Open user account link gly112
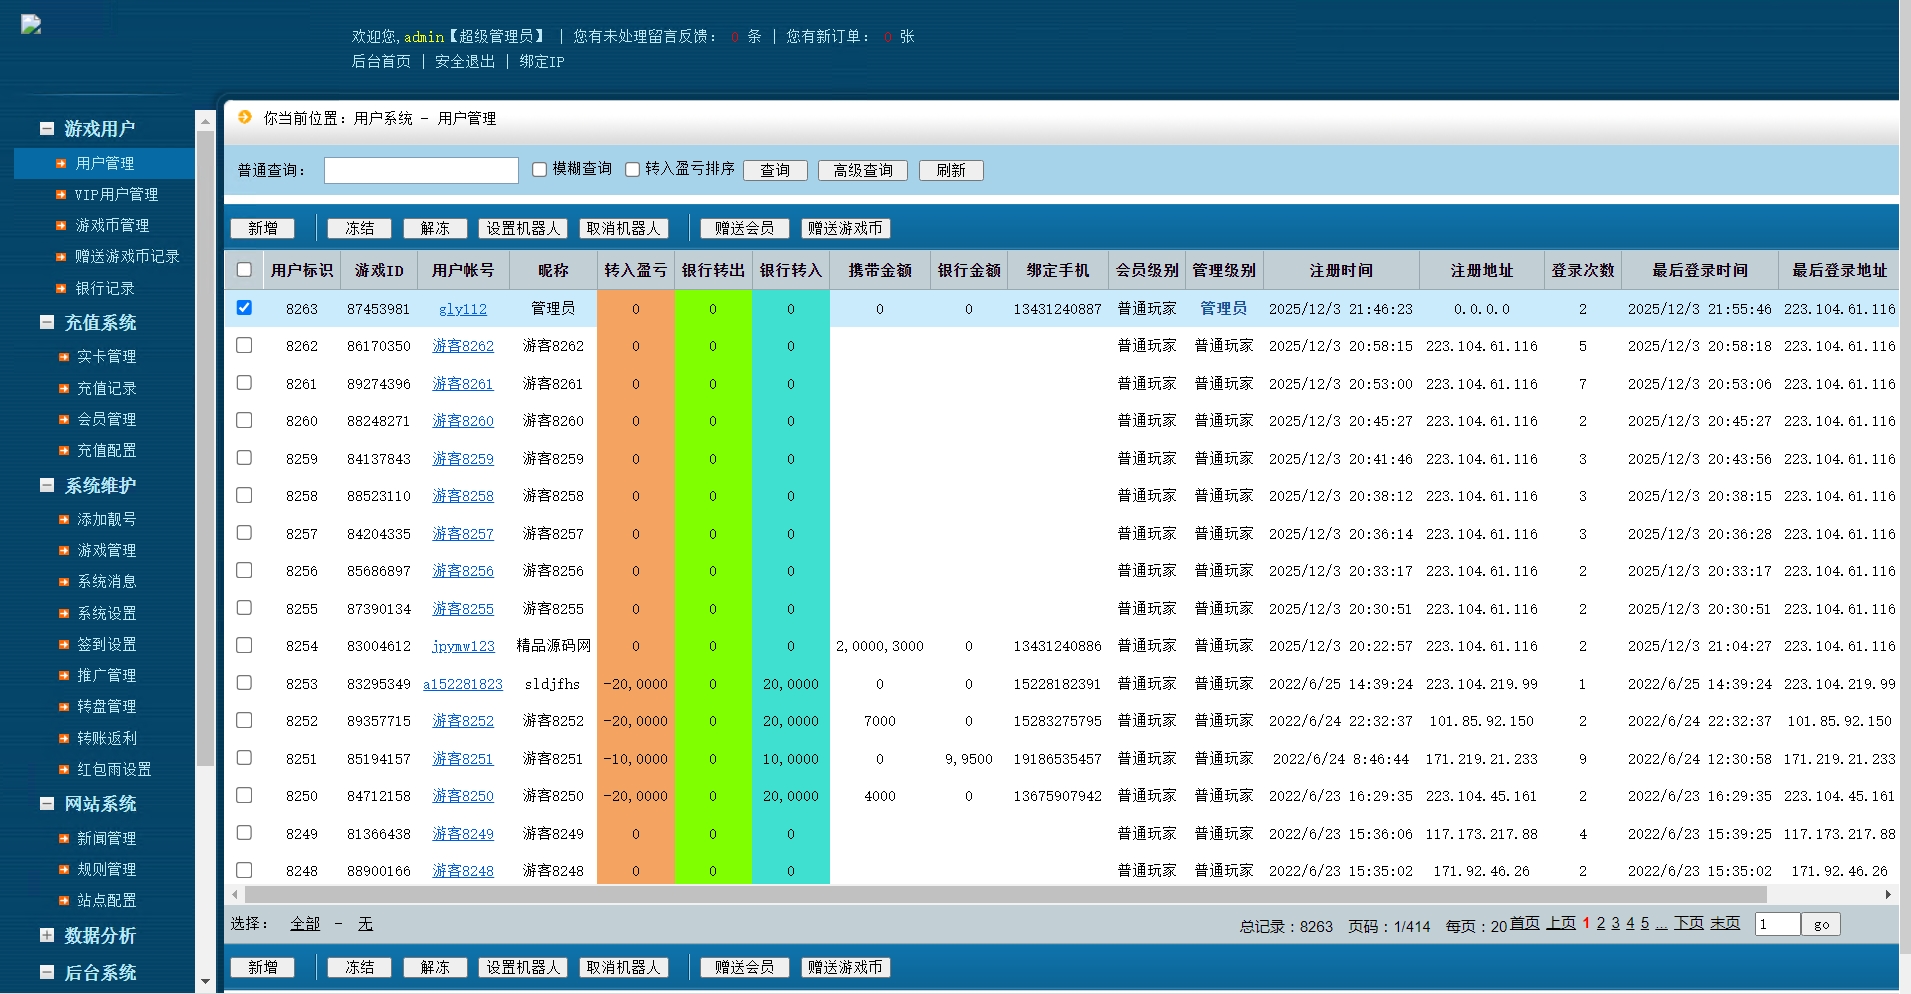Screen dimensions: 1911x994 pos(462,309)
